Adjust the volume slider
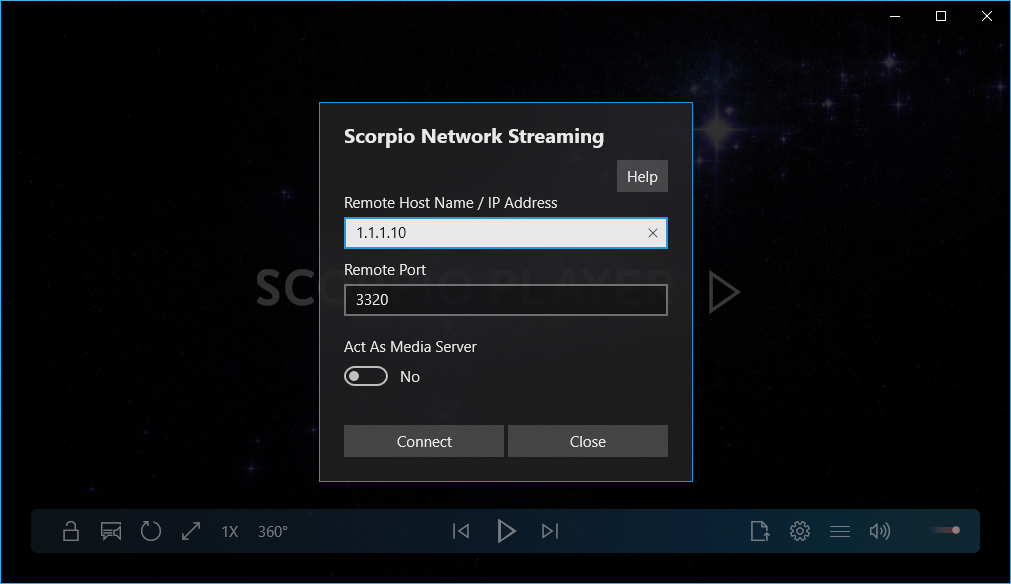This screenshot has height=584, width=1011. click(946, 530)
